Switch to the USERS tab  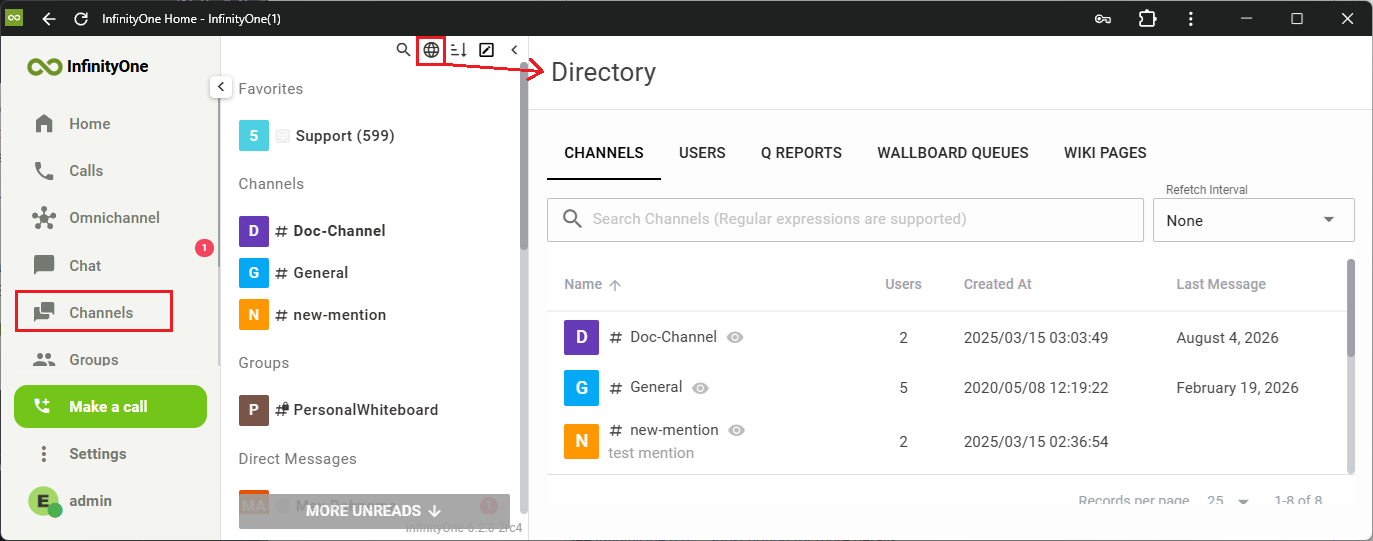click(x=702, y=153)
